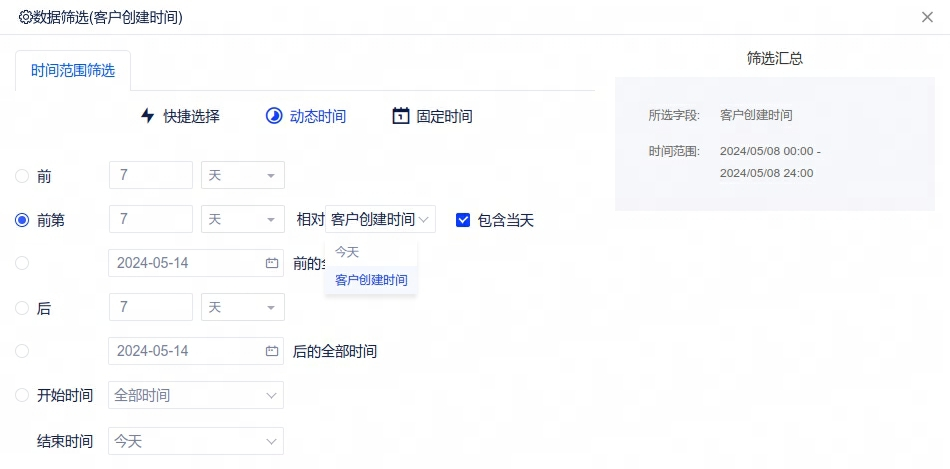Select the 后 radio button
This screenshot has width=950, height=469.
(x=22, y=308)
